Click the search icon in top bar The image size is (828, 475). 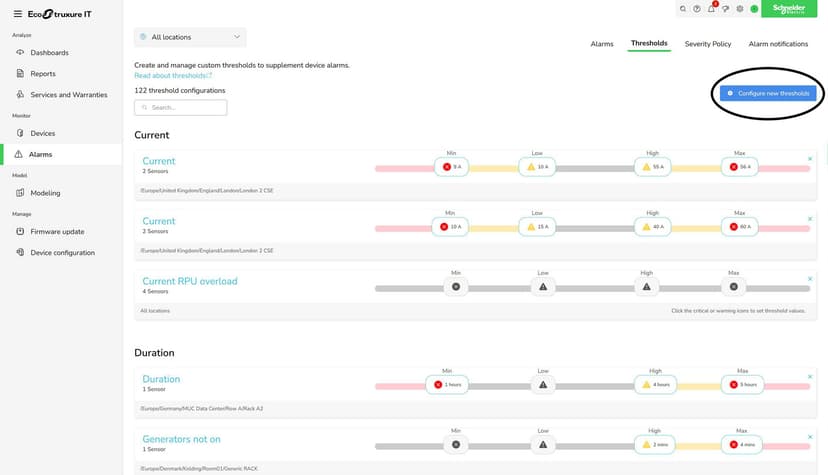tap(683, 8)
